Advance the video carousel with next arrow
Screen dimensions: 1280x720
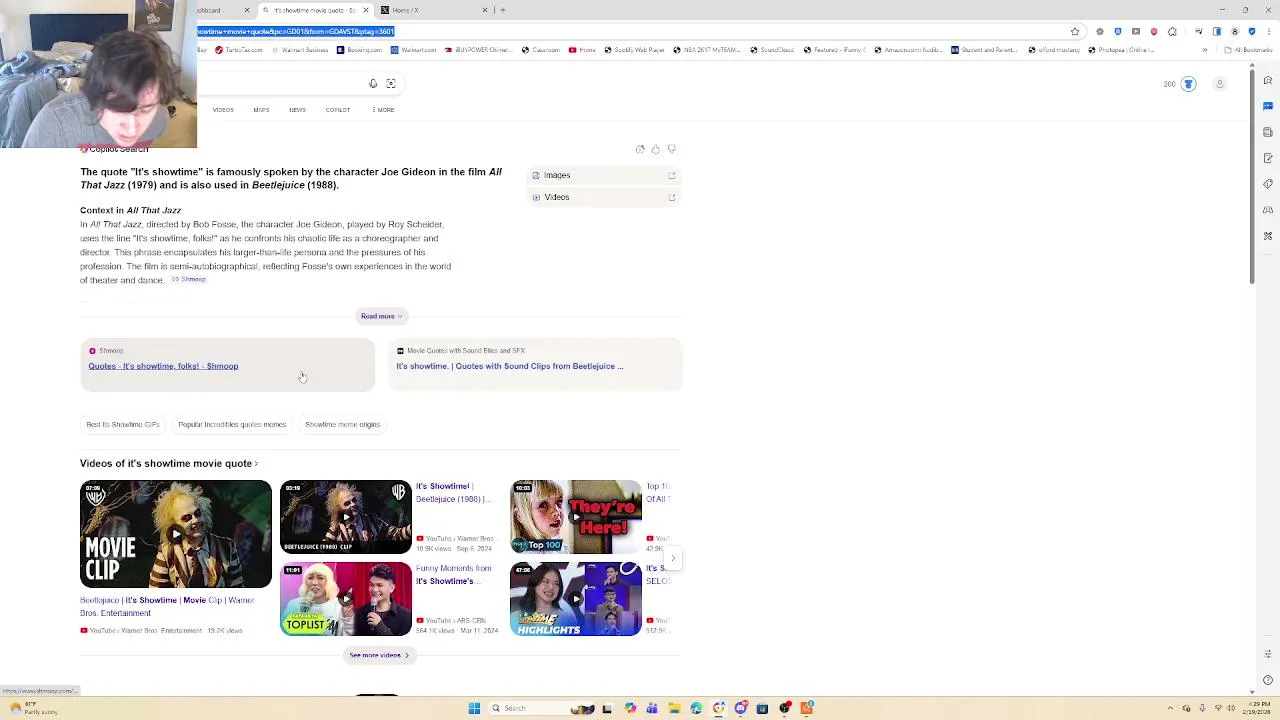[673, 558]
